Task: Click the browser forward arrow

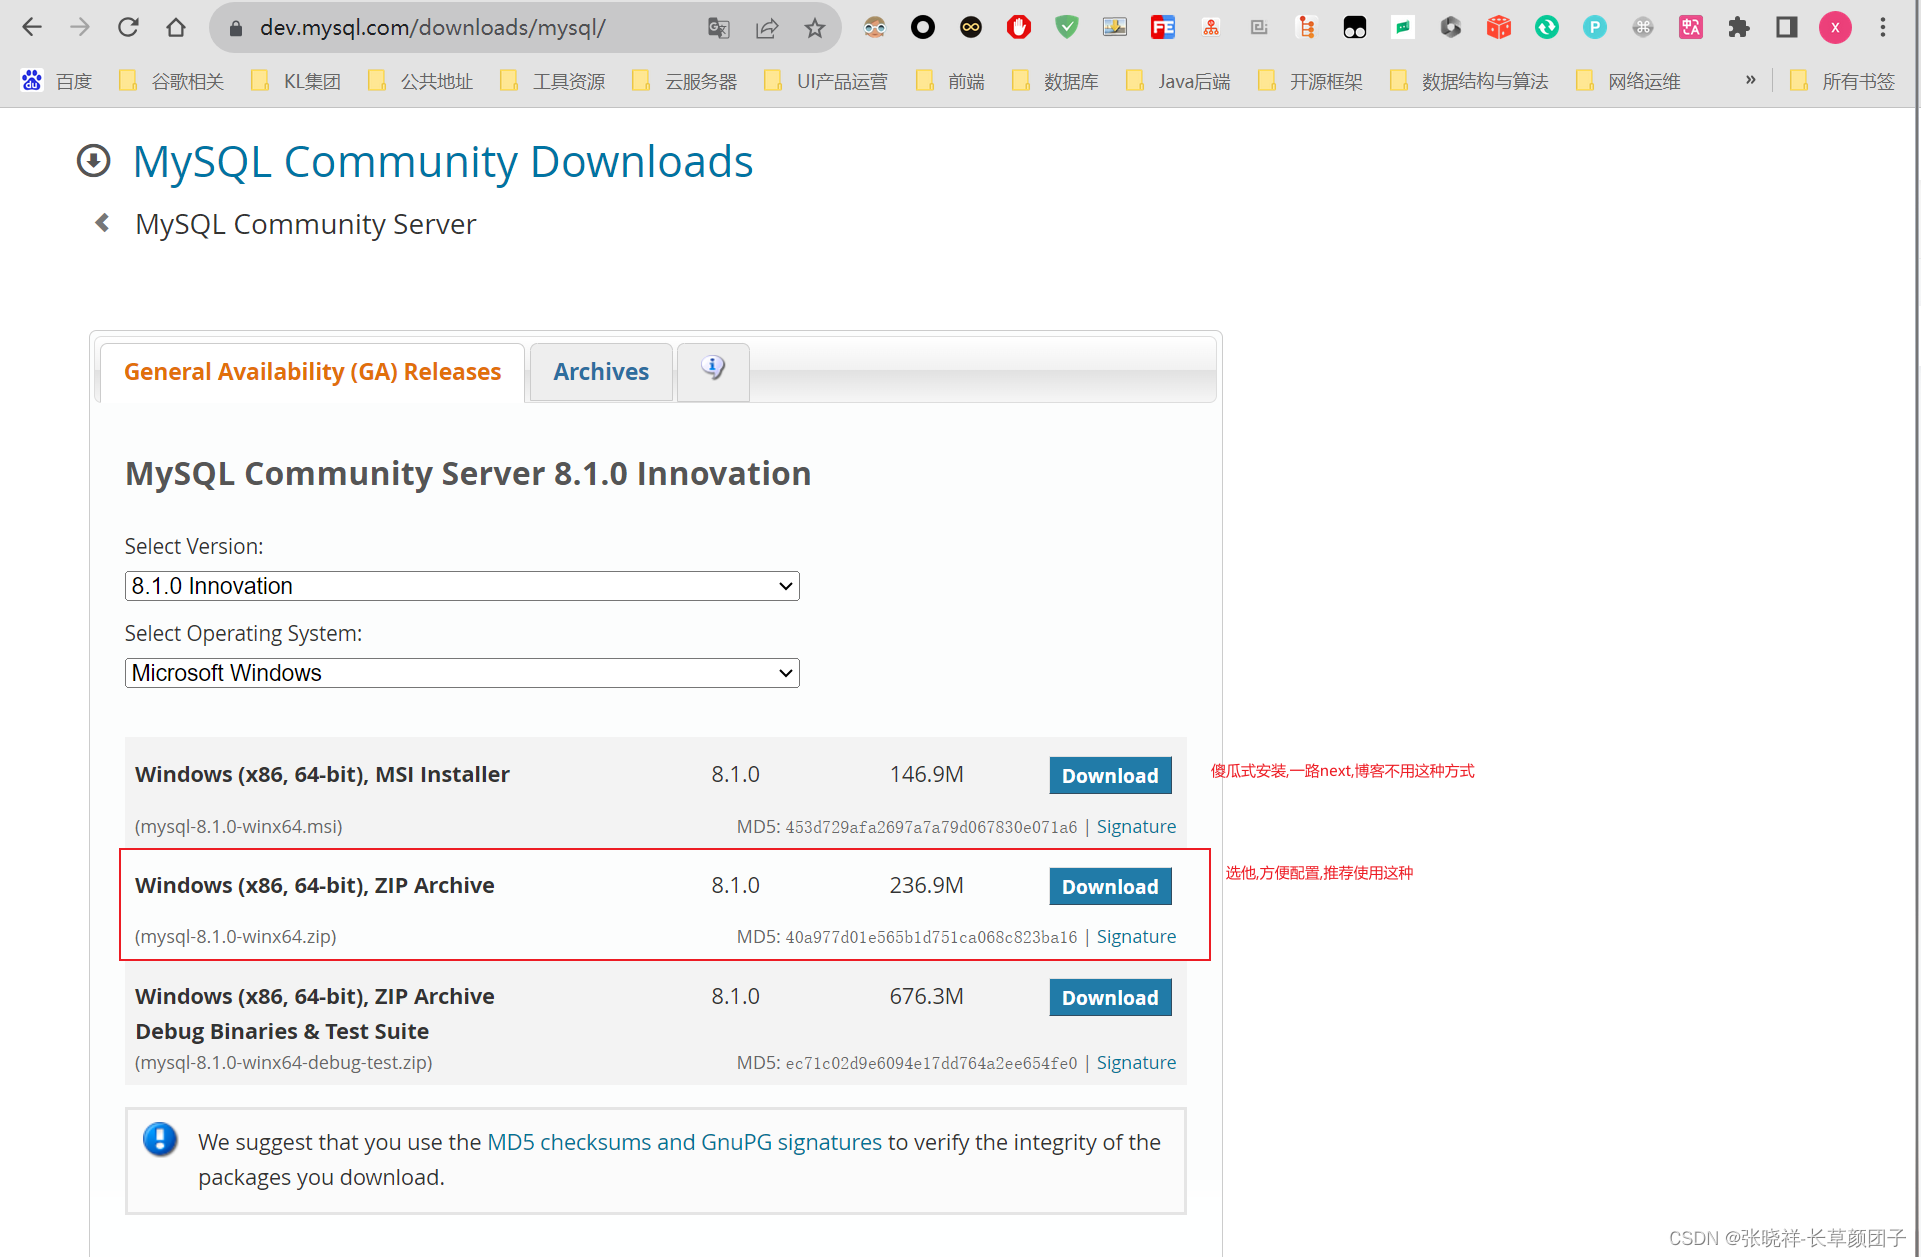Action: pos(80,27)
